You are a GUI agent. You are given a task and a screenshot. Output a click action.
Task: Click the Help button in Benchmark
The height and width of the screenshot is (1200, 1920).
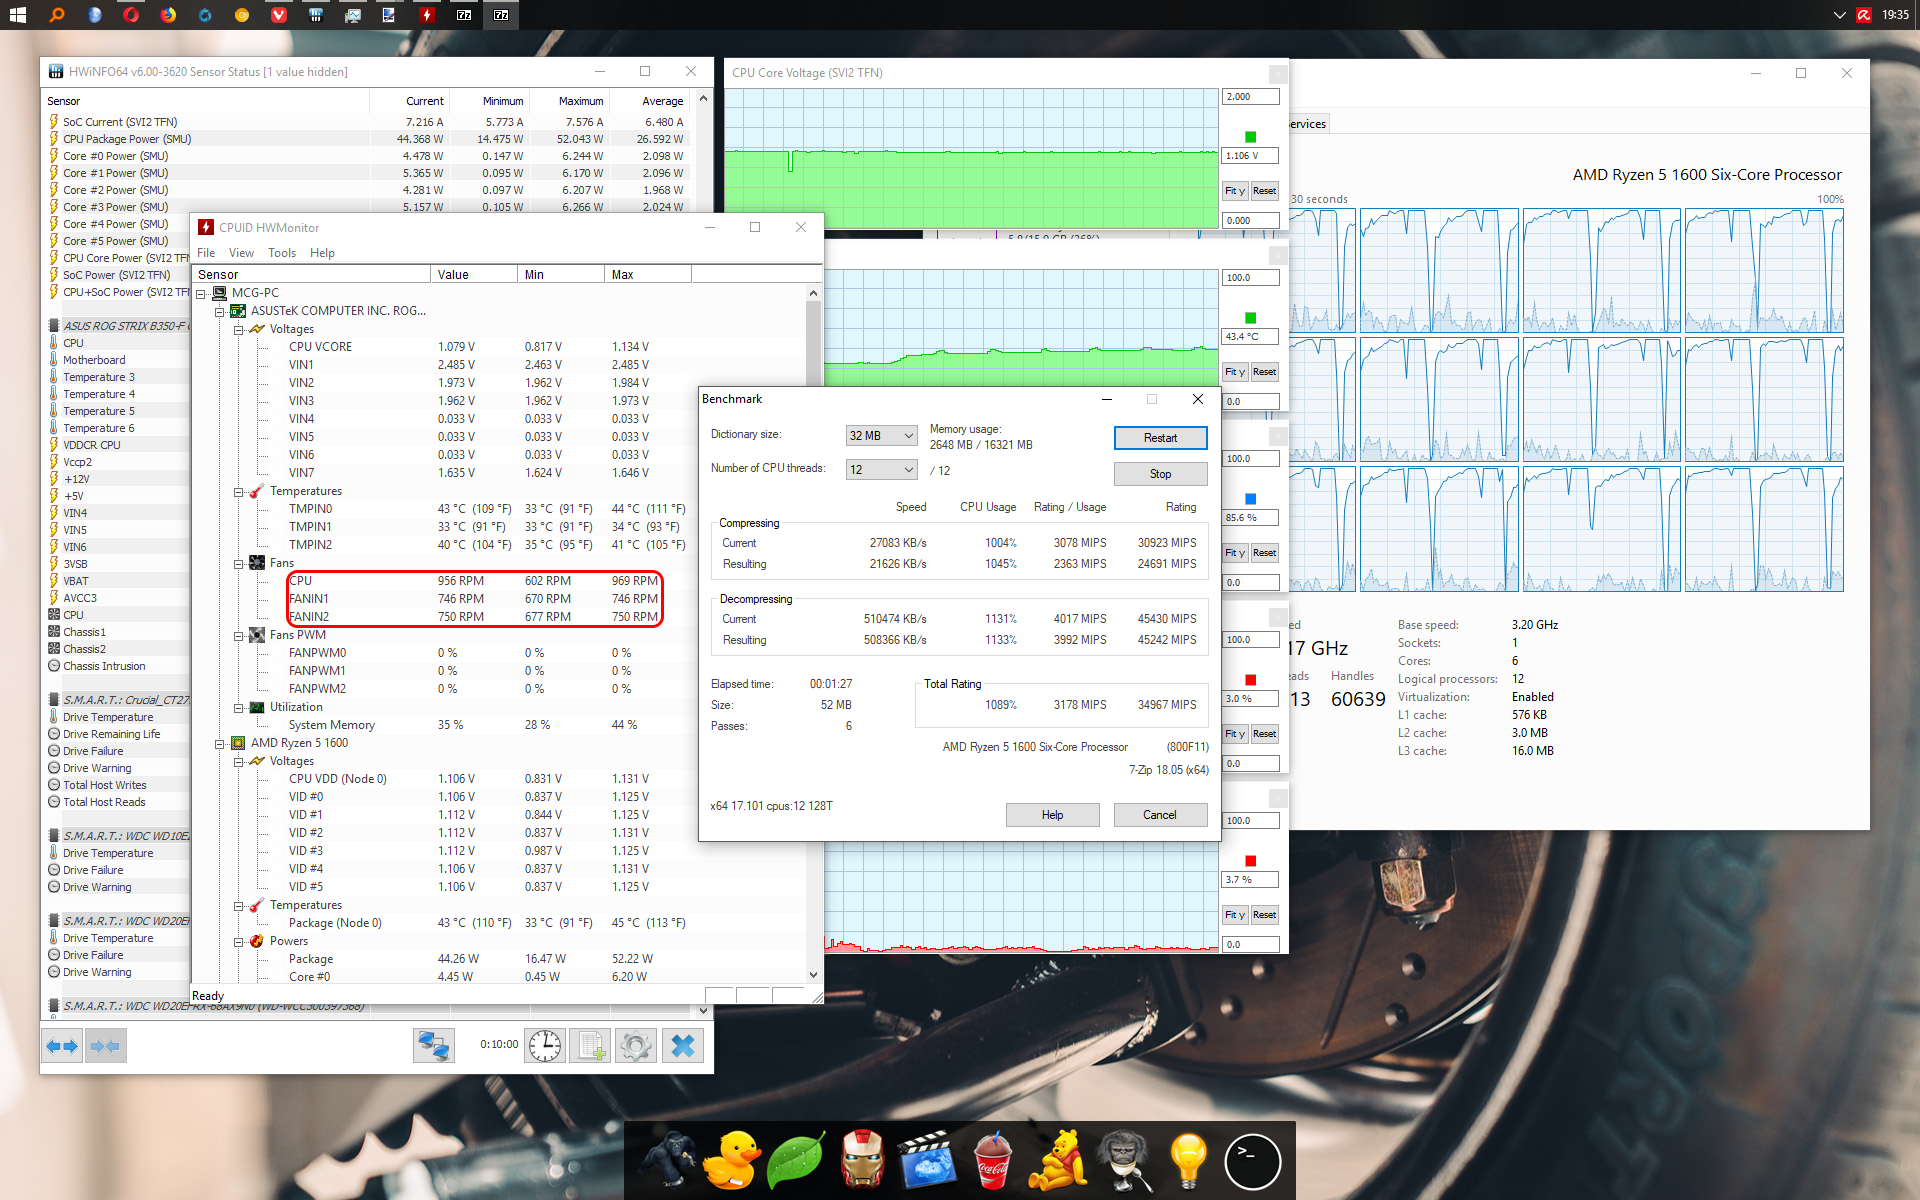(1052, 815)
